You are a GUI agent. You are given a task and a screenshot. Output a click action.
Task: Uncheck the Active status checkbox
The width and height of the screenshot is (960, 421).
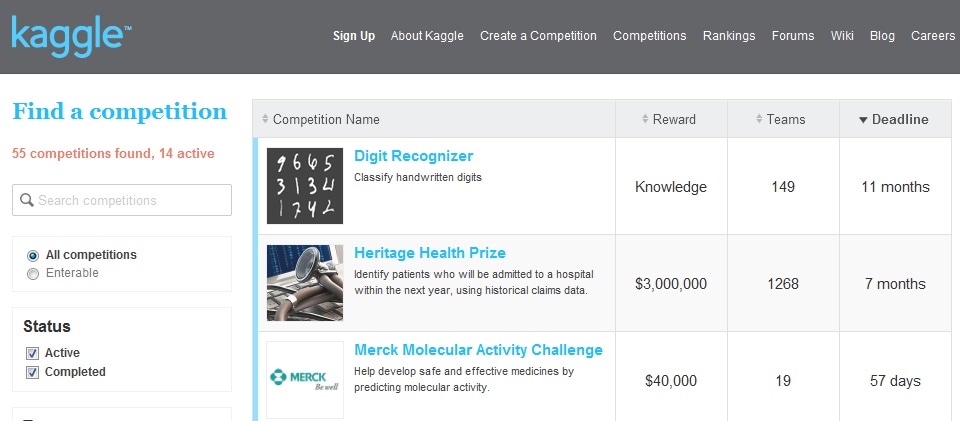click(x=33, y=353)
